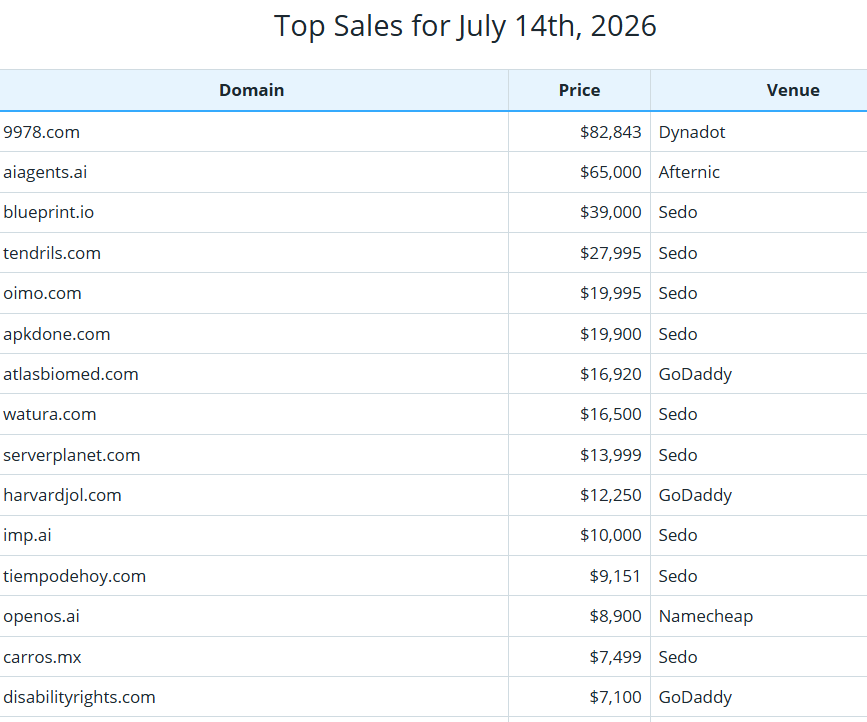Click the openos.ai domain
The width and height of the screenshot is (867, 722).
41,616
